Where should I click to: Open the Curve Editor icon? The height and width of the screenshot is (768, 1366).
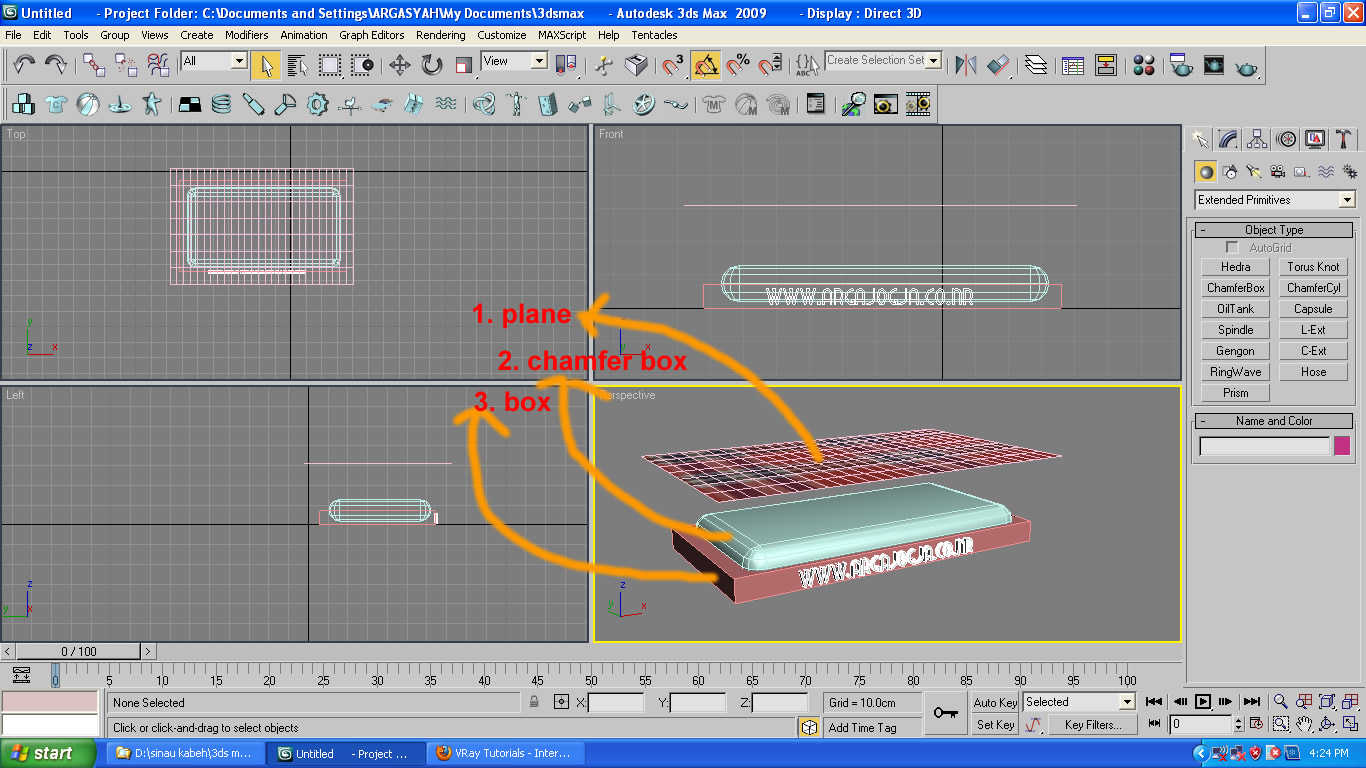(x=1074, y=65)
